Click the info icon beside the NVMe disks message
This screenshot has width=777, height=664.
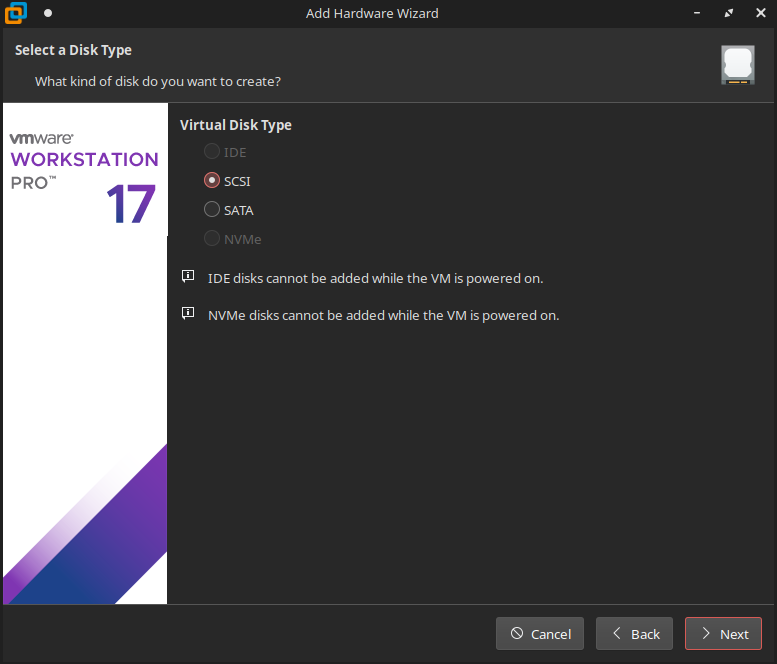click(188, 314)
